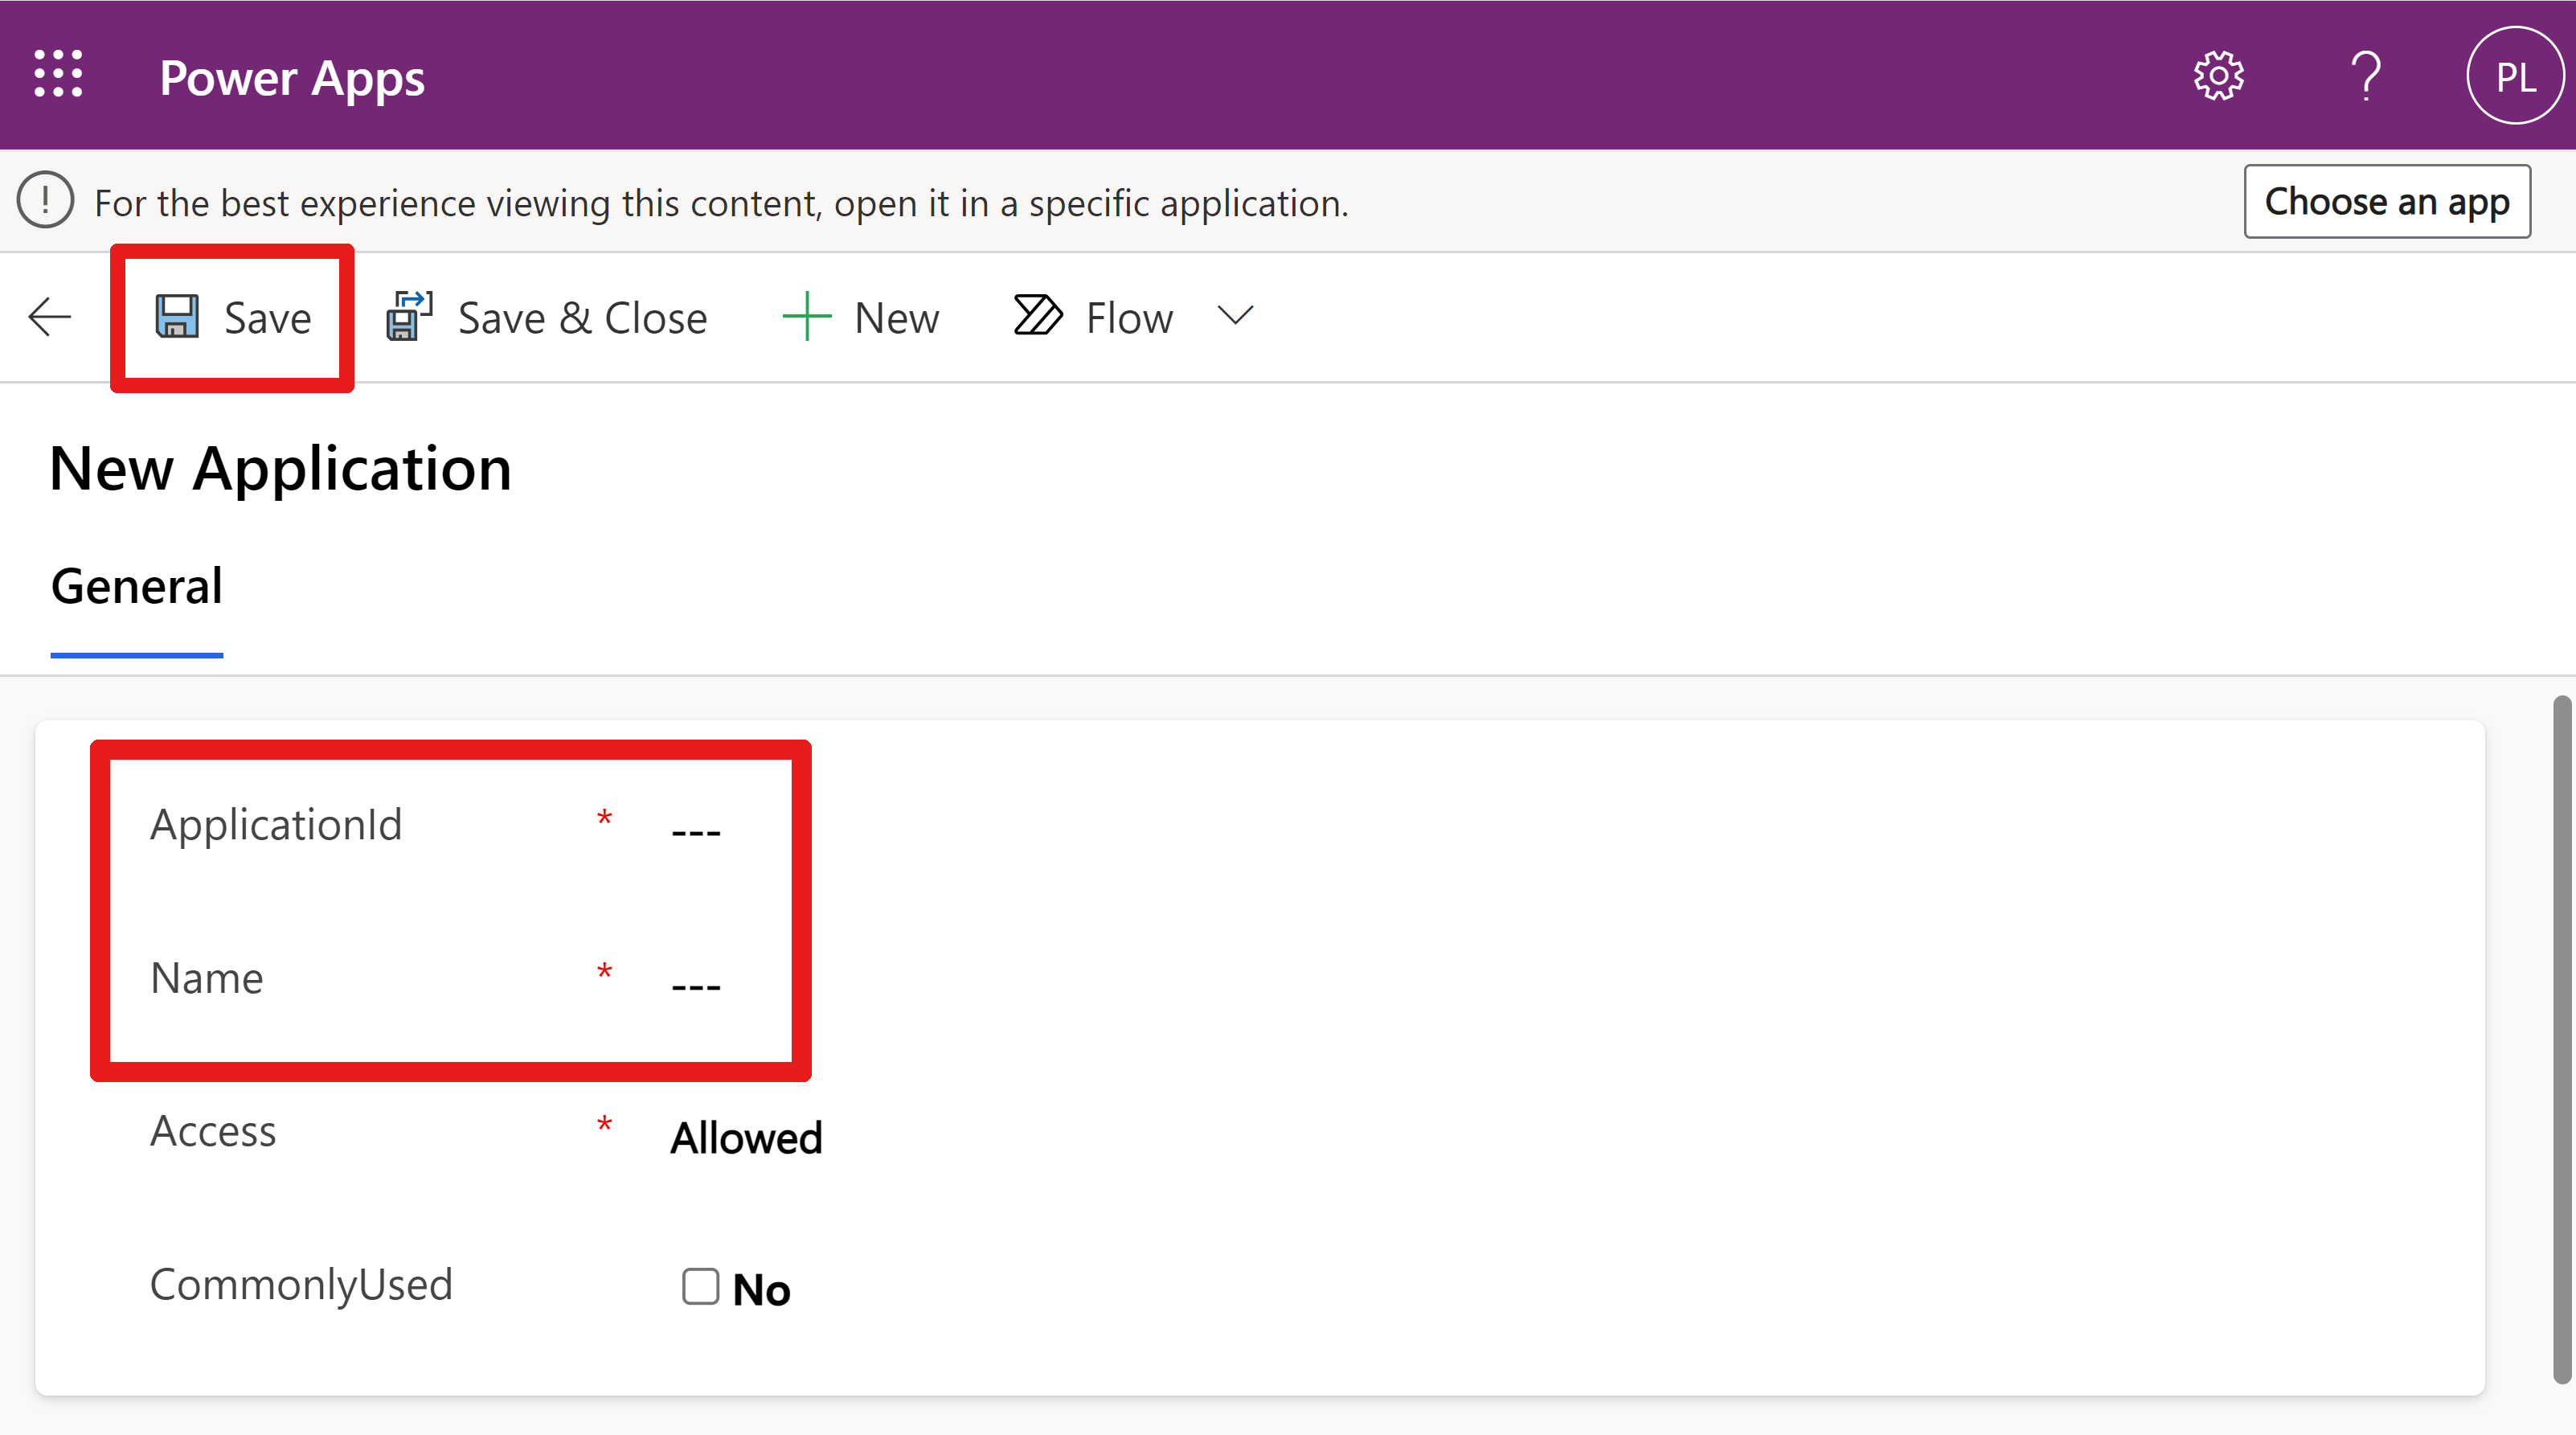Check the required ApplicationId field
Image resolution: width=2576 pixels, height=1435 pixels.
pos(698,822)
